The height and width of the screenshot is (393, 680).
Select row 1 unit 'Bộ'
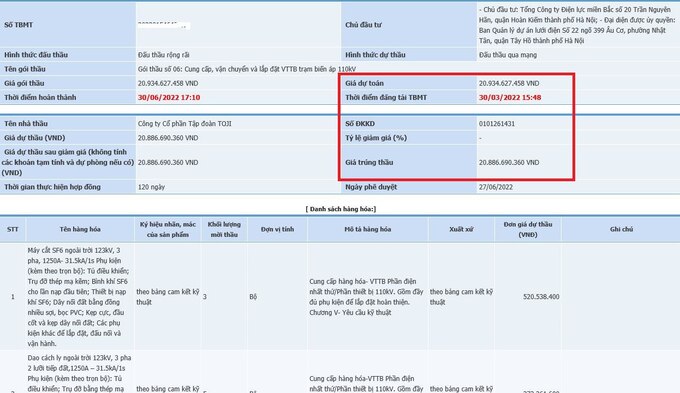pyautogui.click(x=253, y=297)
